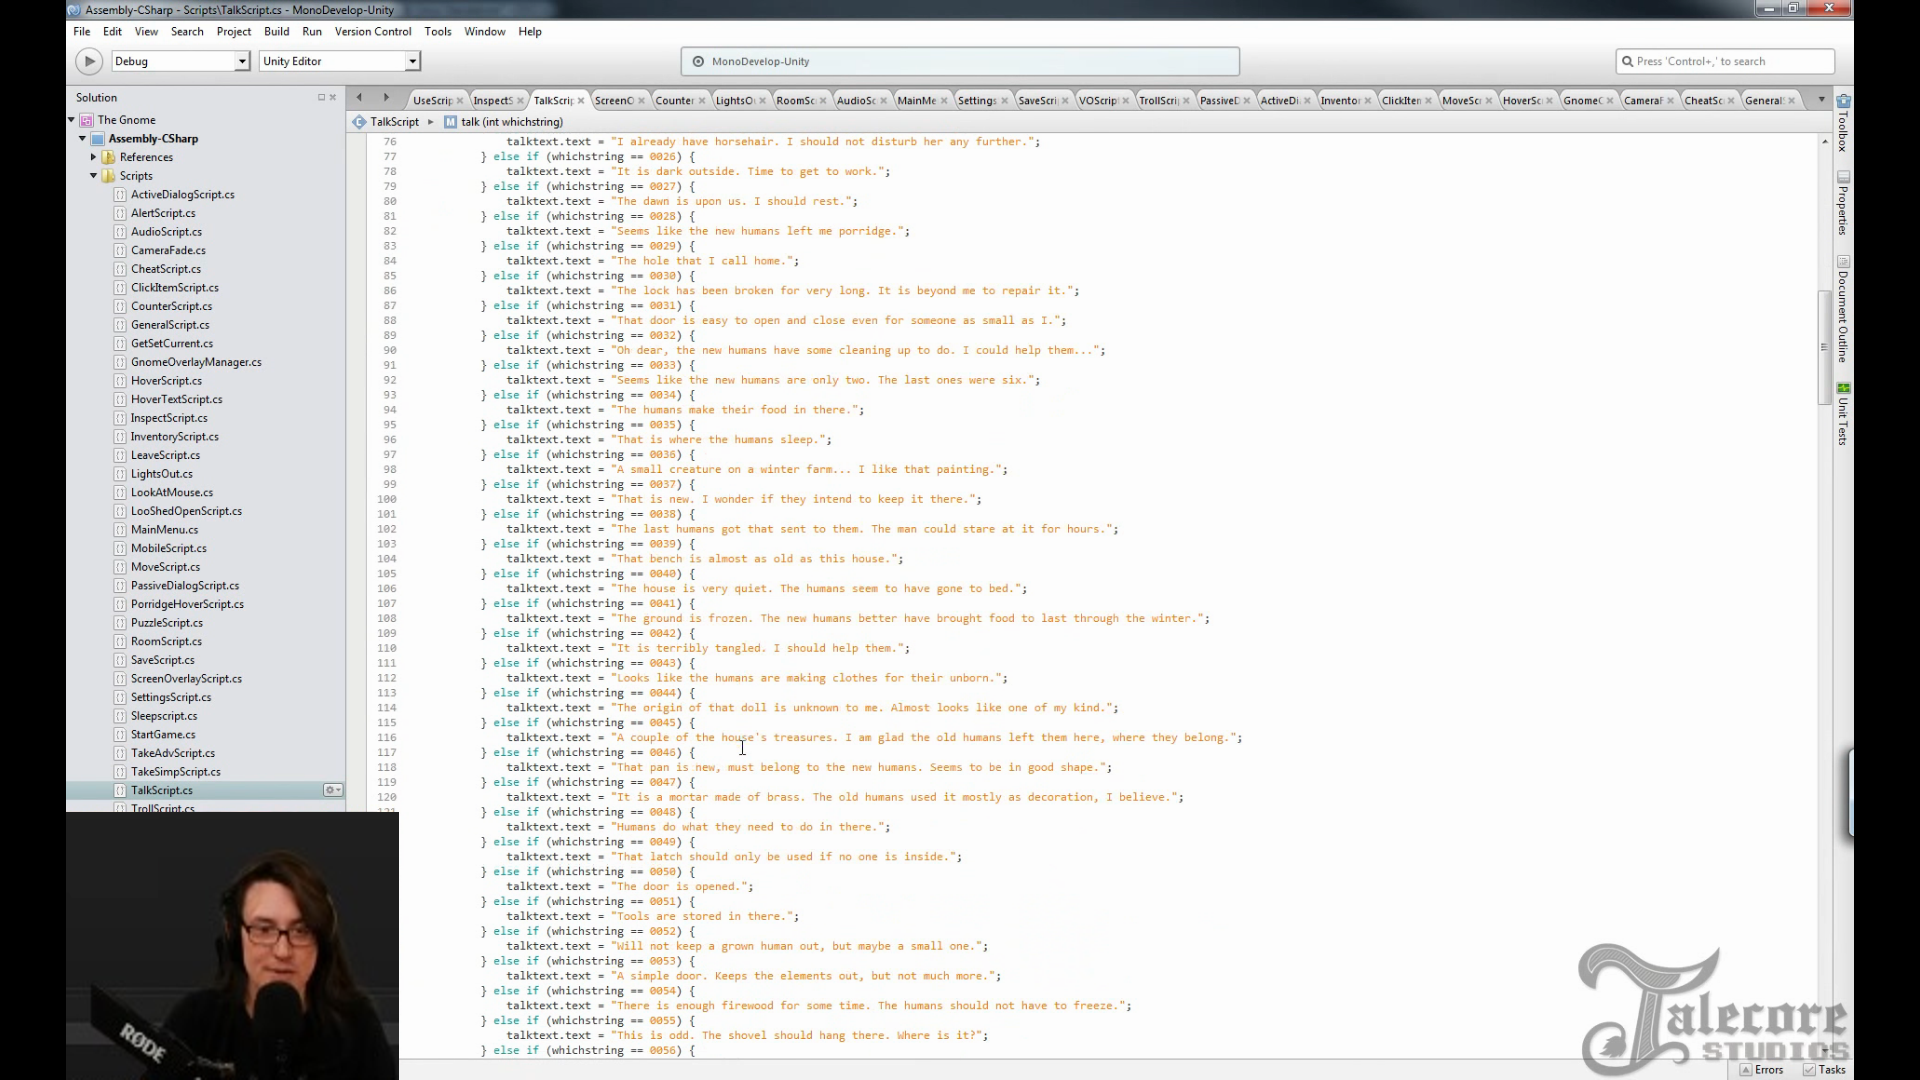Navigate to next tab with right arrow
The height and width of the screenshot is (1080, 1920).
[x=386, y=97]
